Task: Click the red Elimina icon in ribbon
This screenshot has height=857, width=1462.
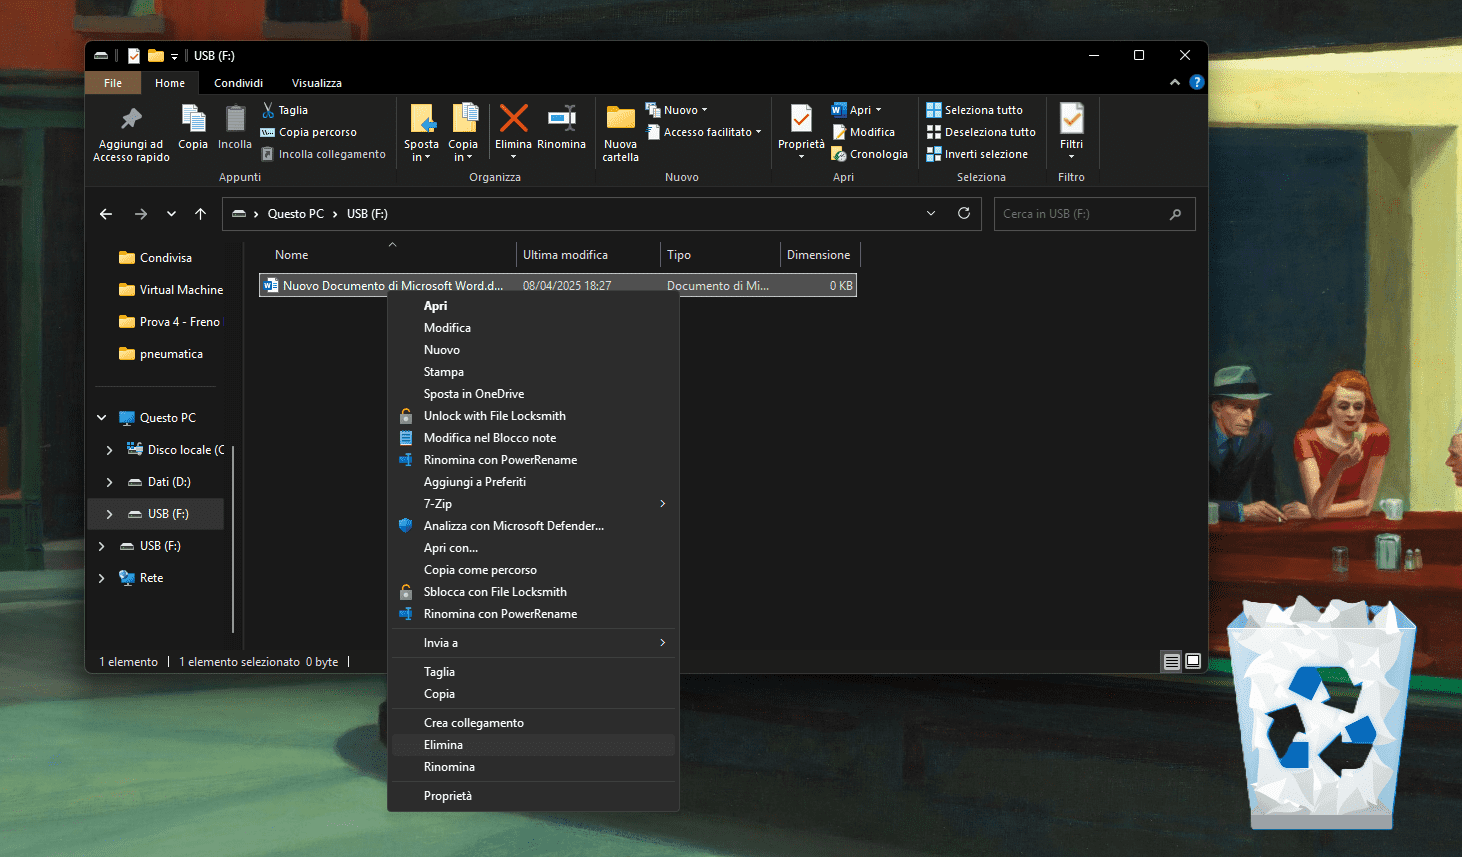Action: click(x=513, y=120)
